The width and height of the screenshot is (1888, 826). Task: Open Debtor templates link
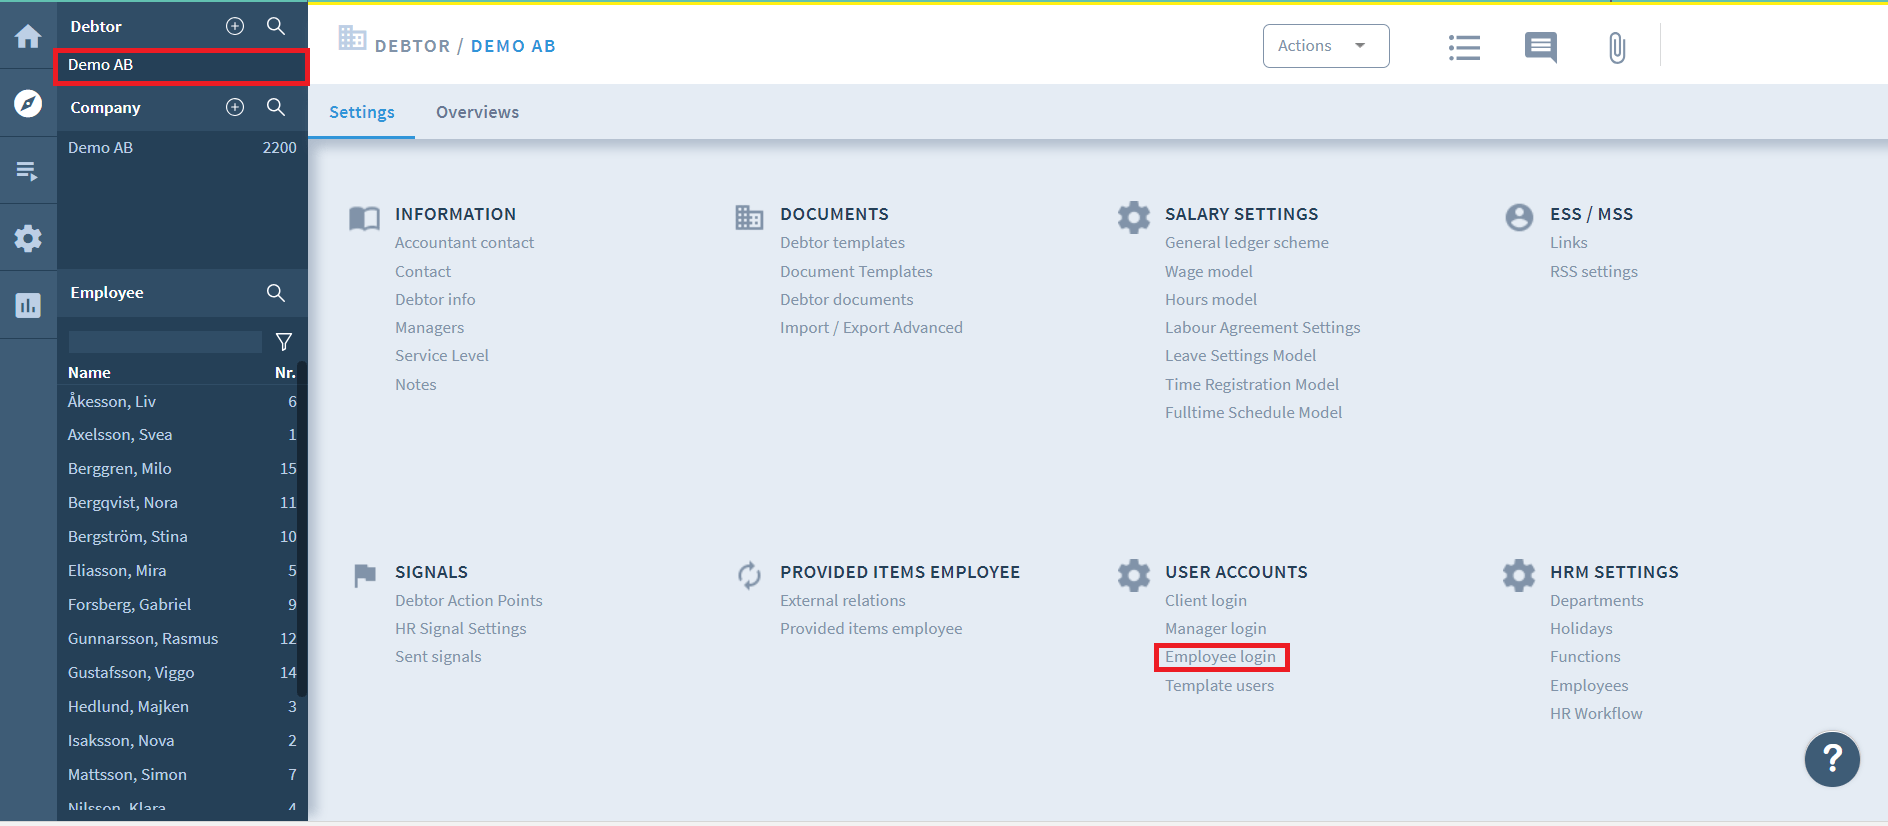(842, 243)
